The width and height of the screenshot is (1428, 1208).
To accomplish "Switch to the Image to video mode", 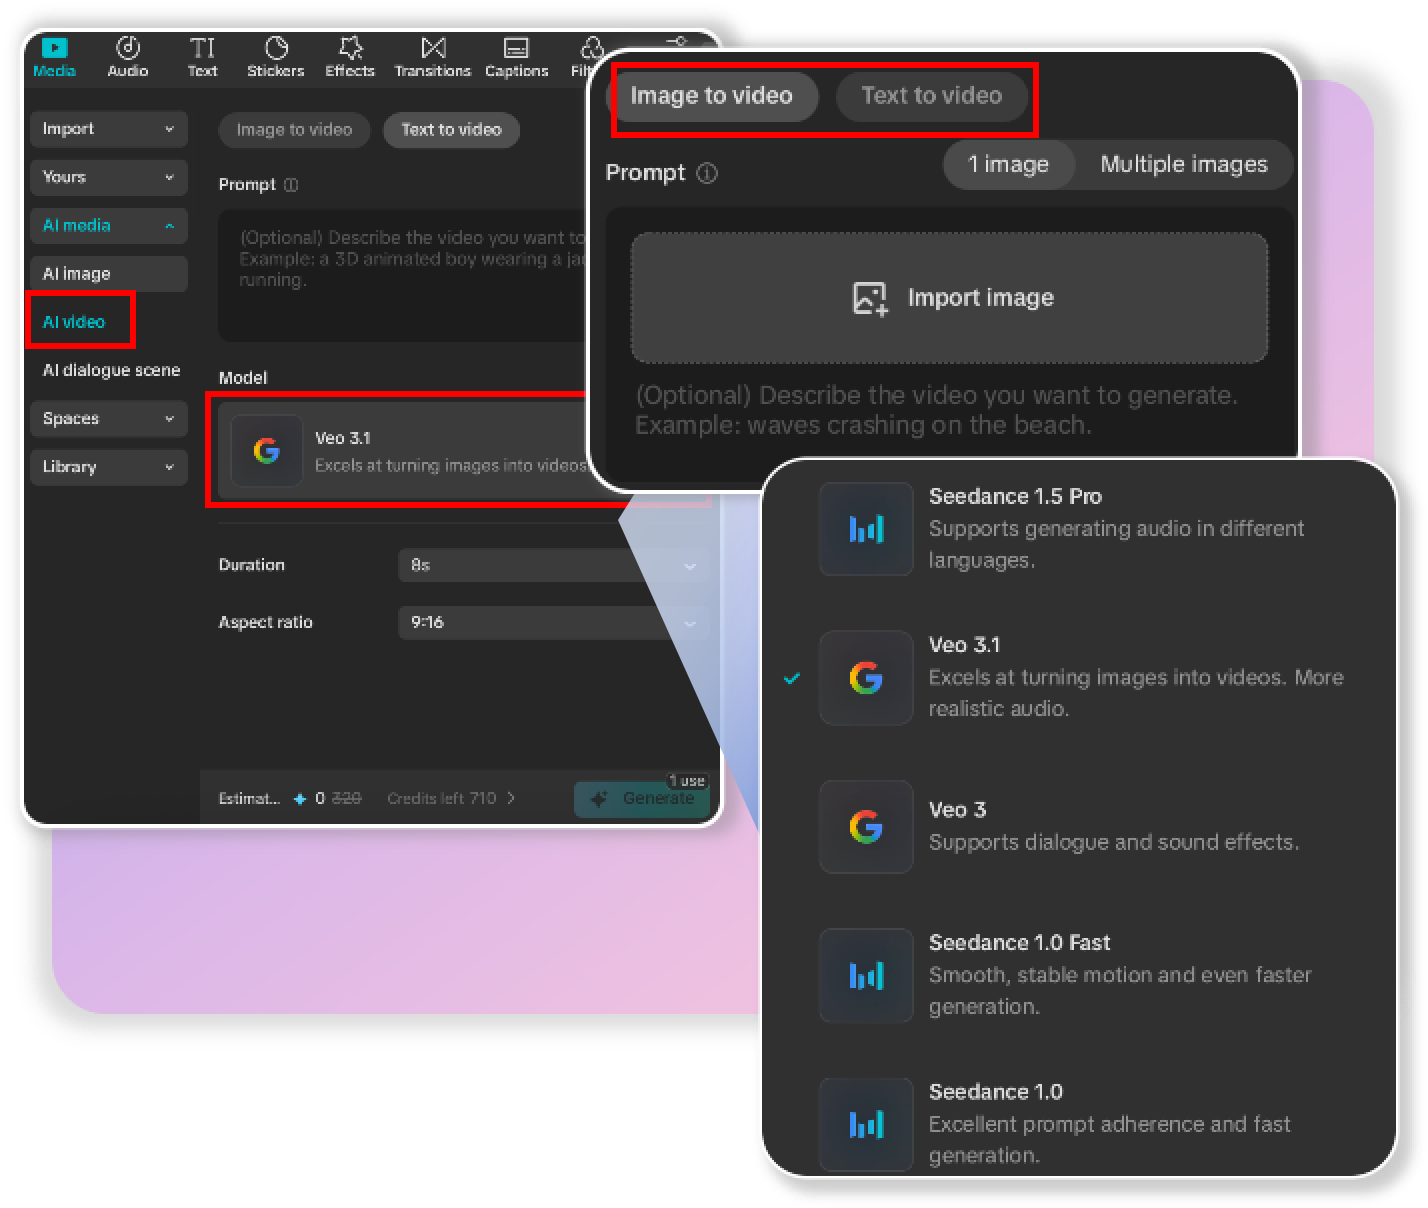I will click(x=713, y=96).
